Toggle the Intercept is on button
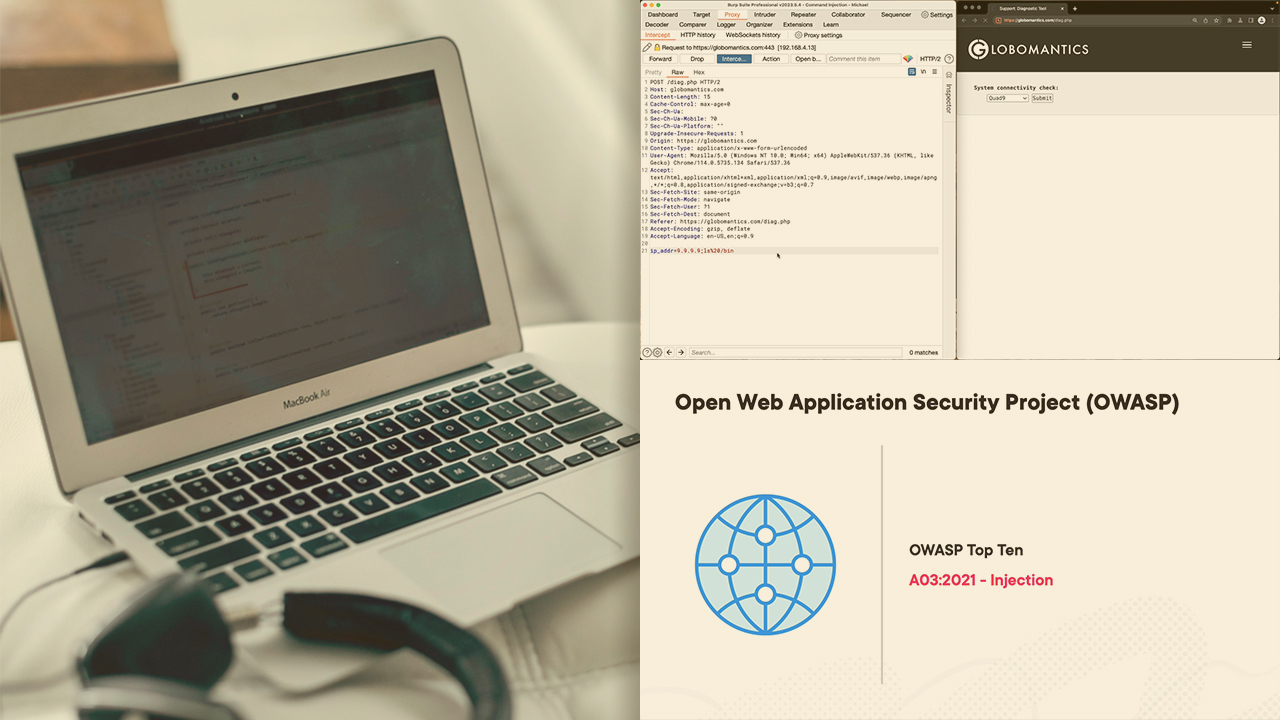Screen dimensions: 1280x720 point(734,59)
